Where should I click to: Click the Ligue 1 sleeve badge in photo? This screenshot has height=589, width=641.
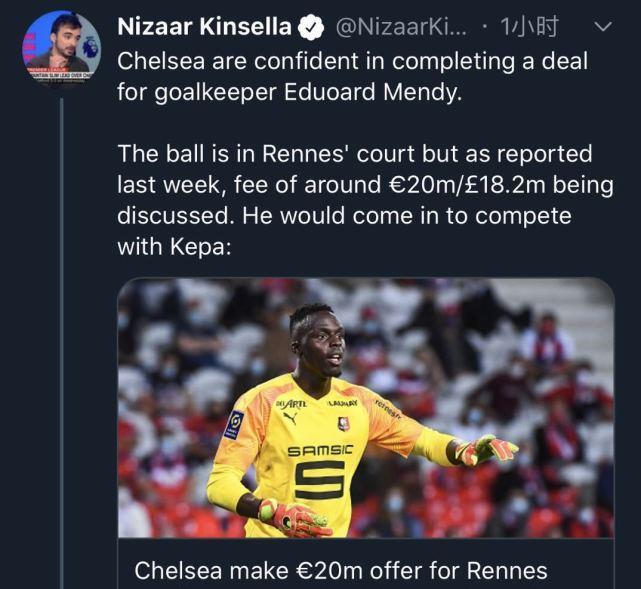(x=234, y=425)
